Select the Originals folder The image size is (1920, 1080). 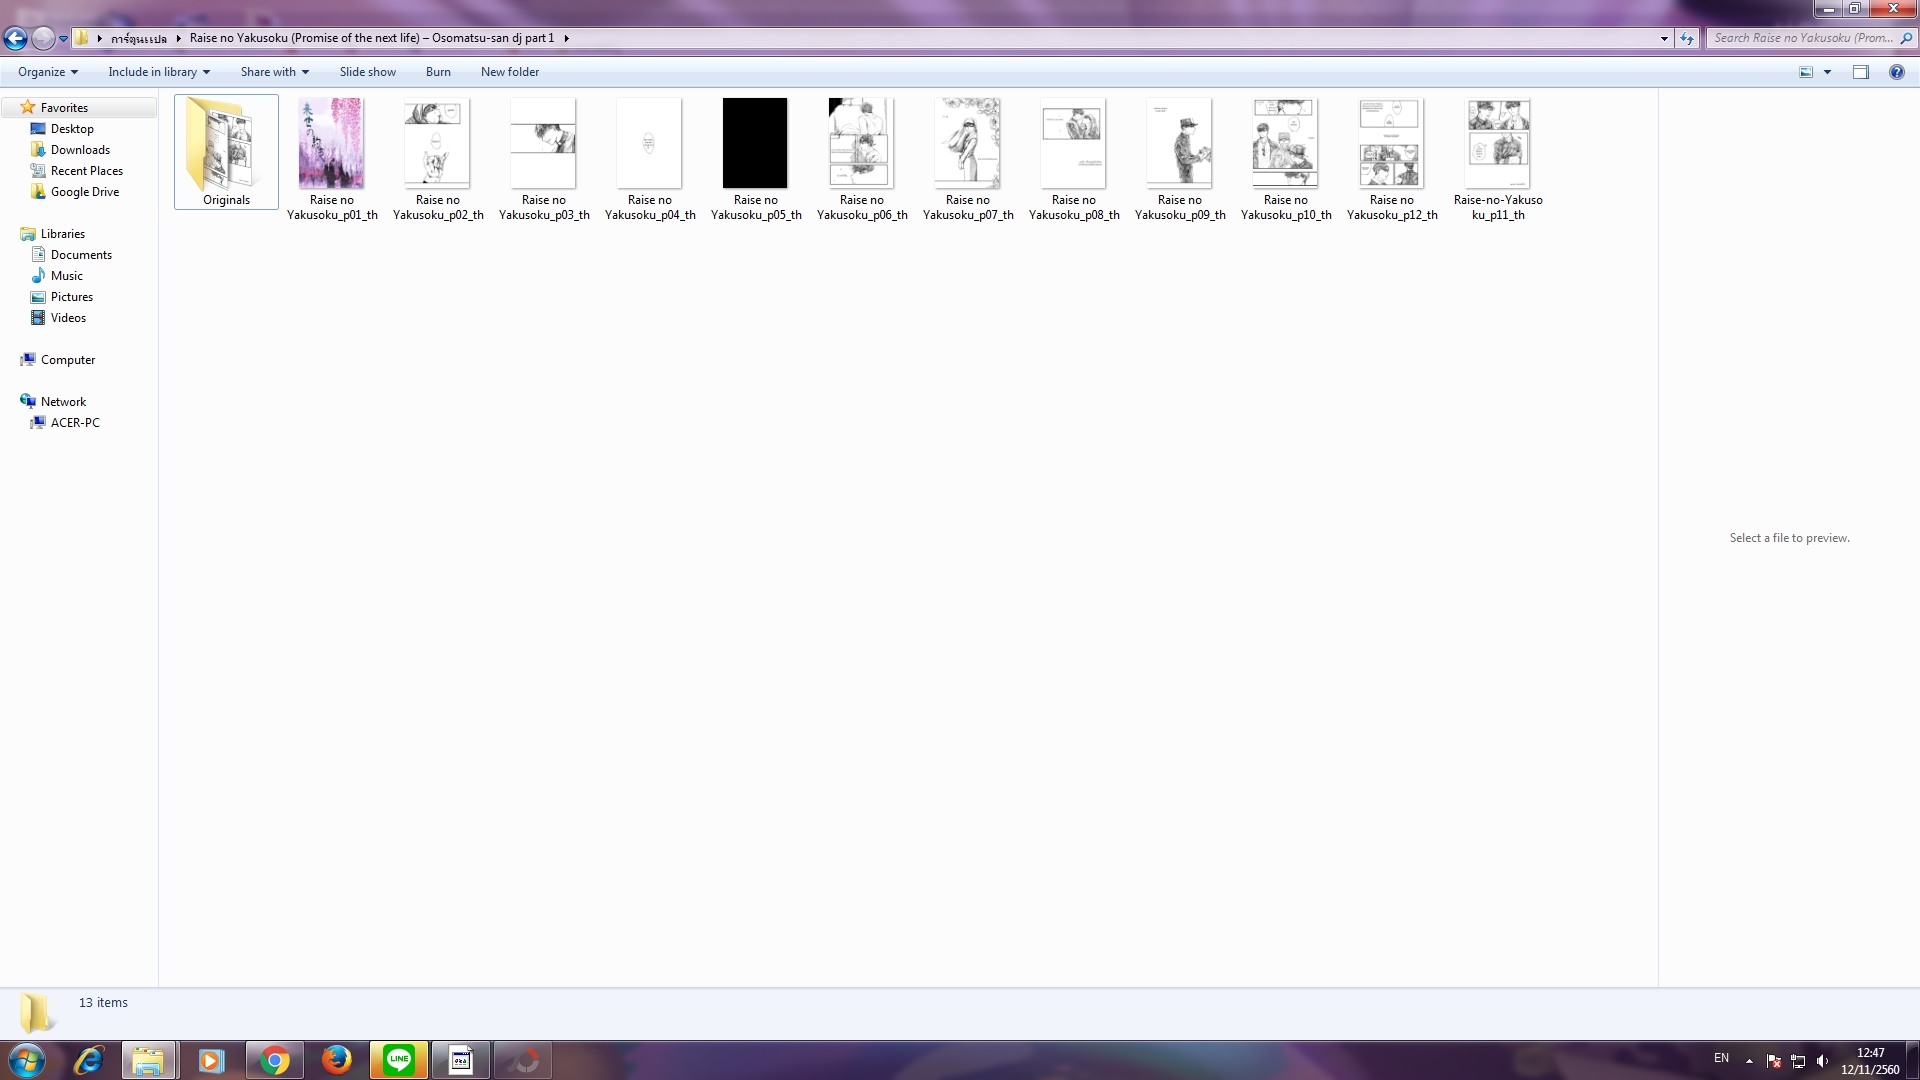coord(226,150)
